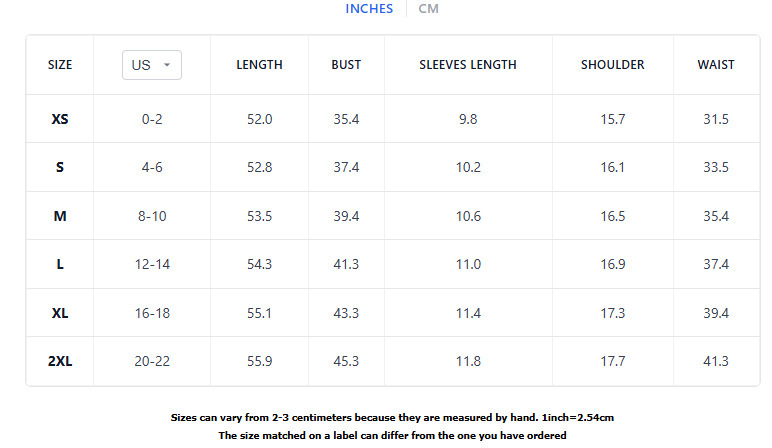Screen dimensions: 772x448
Task: Select the XL size row label
Action: click(60, 313)
